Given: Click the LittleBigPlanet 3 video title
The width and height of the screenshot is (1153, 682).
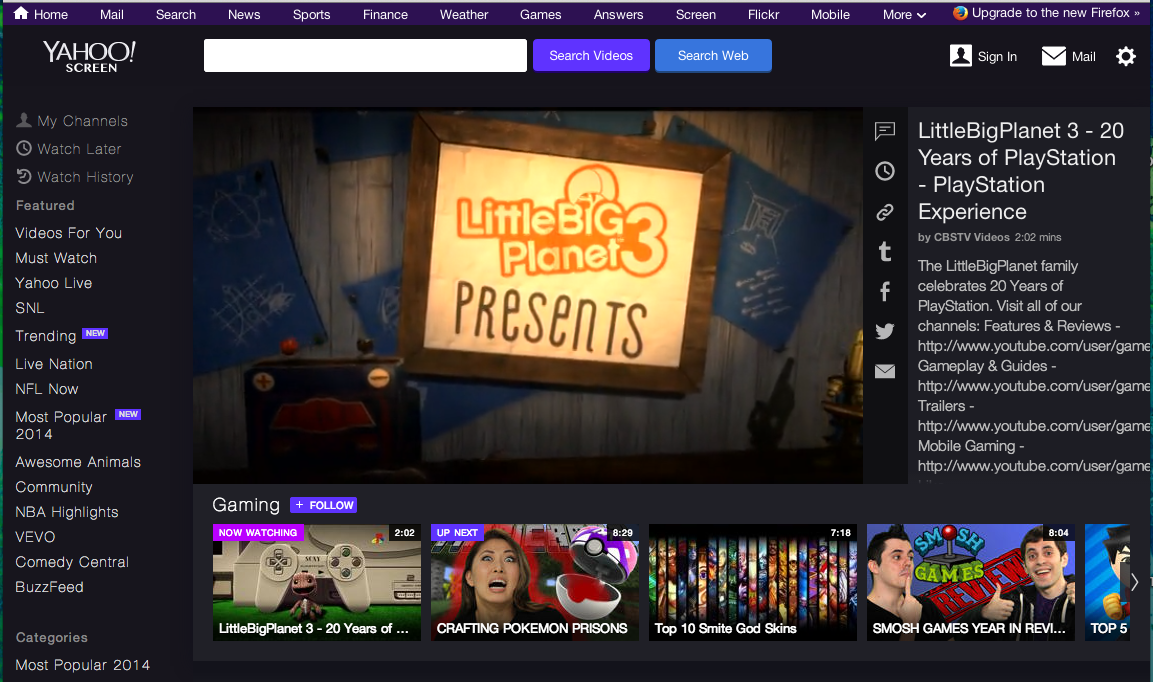Looking at the screenshot, I should (x=1021, y=171).
